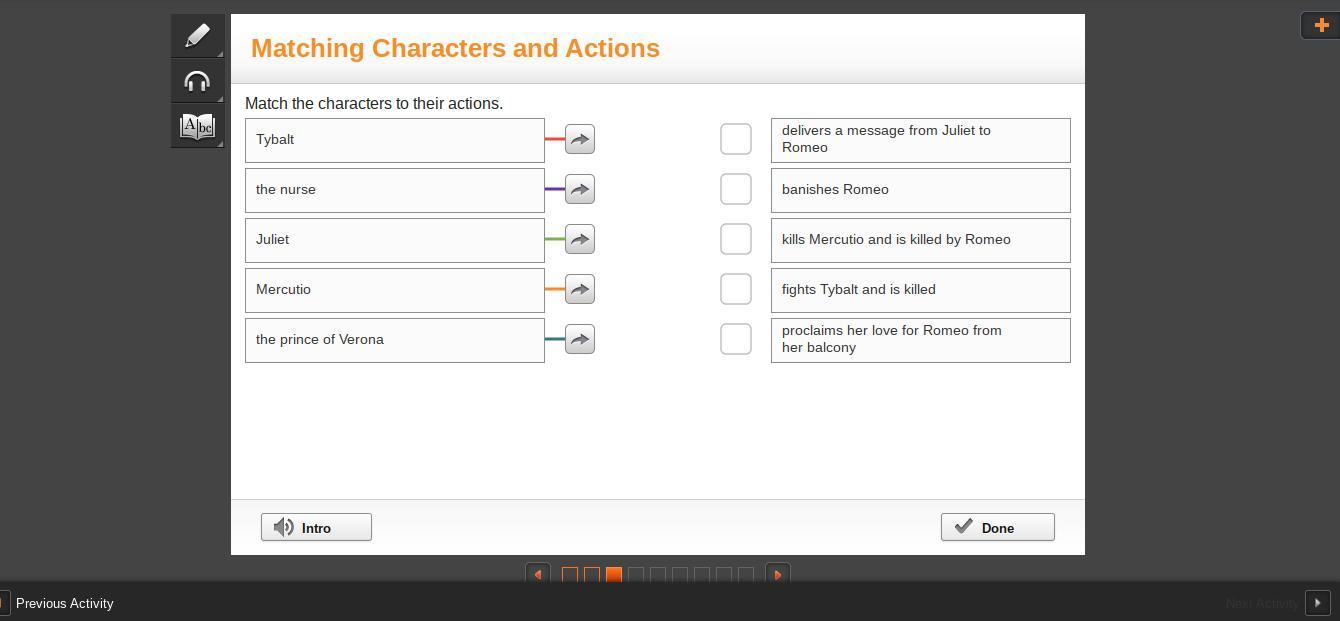Open the Abc dictionary book tool
Screen dimensions: 1340x621
point(197,126)
